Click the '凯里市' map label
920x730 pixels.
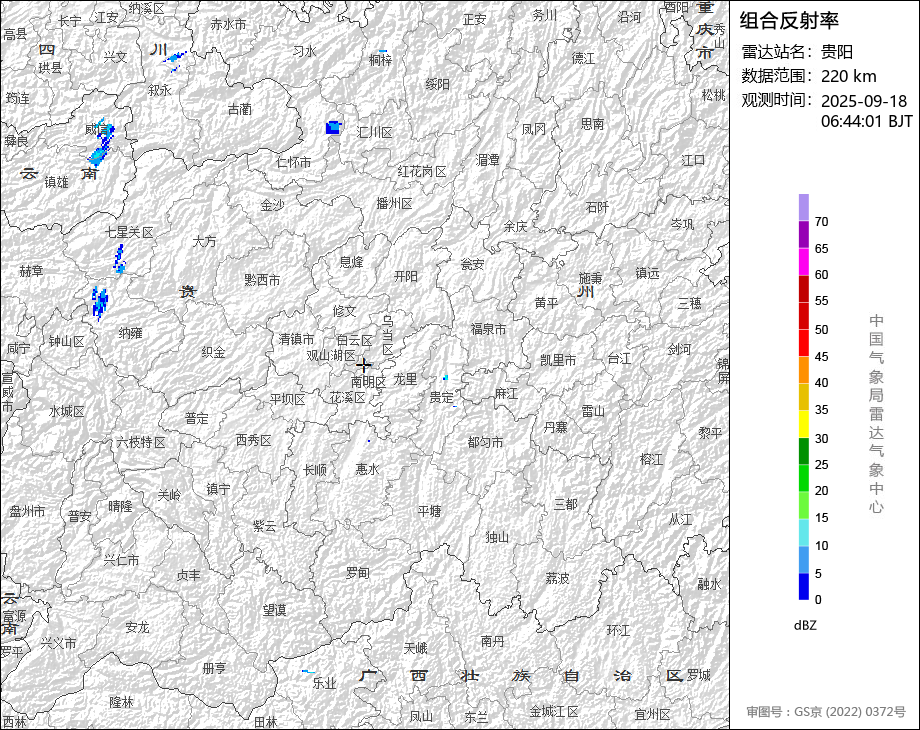558,360
